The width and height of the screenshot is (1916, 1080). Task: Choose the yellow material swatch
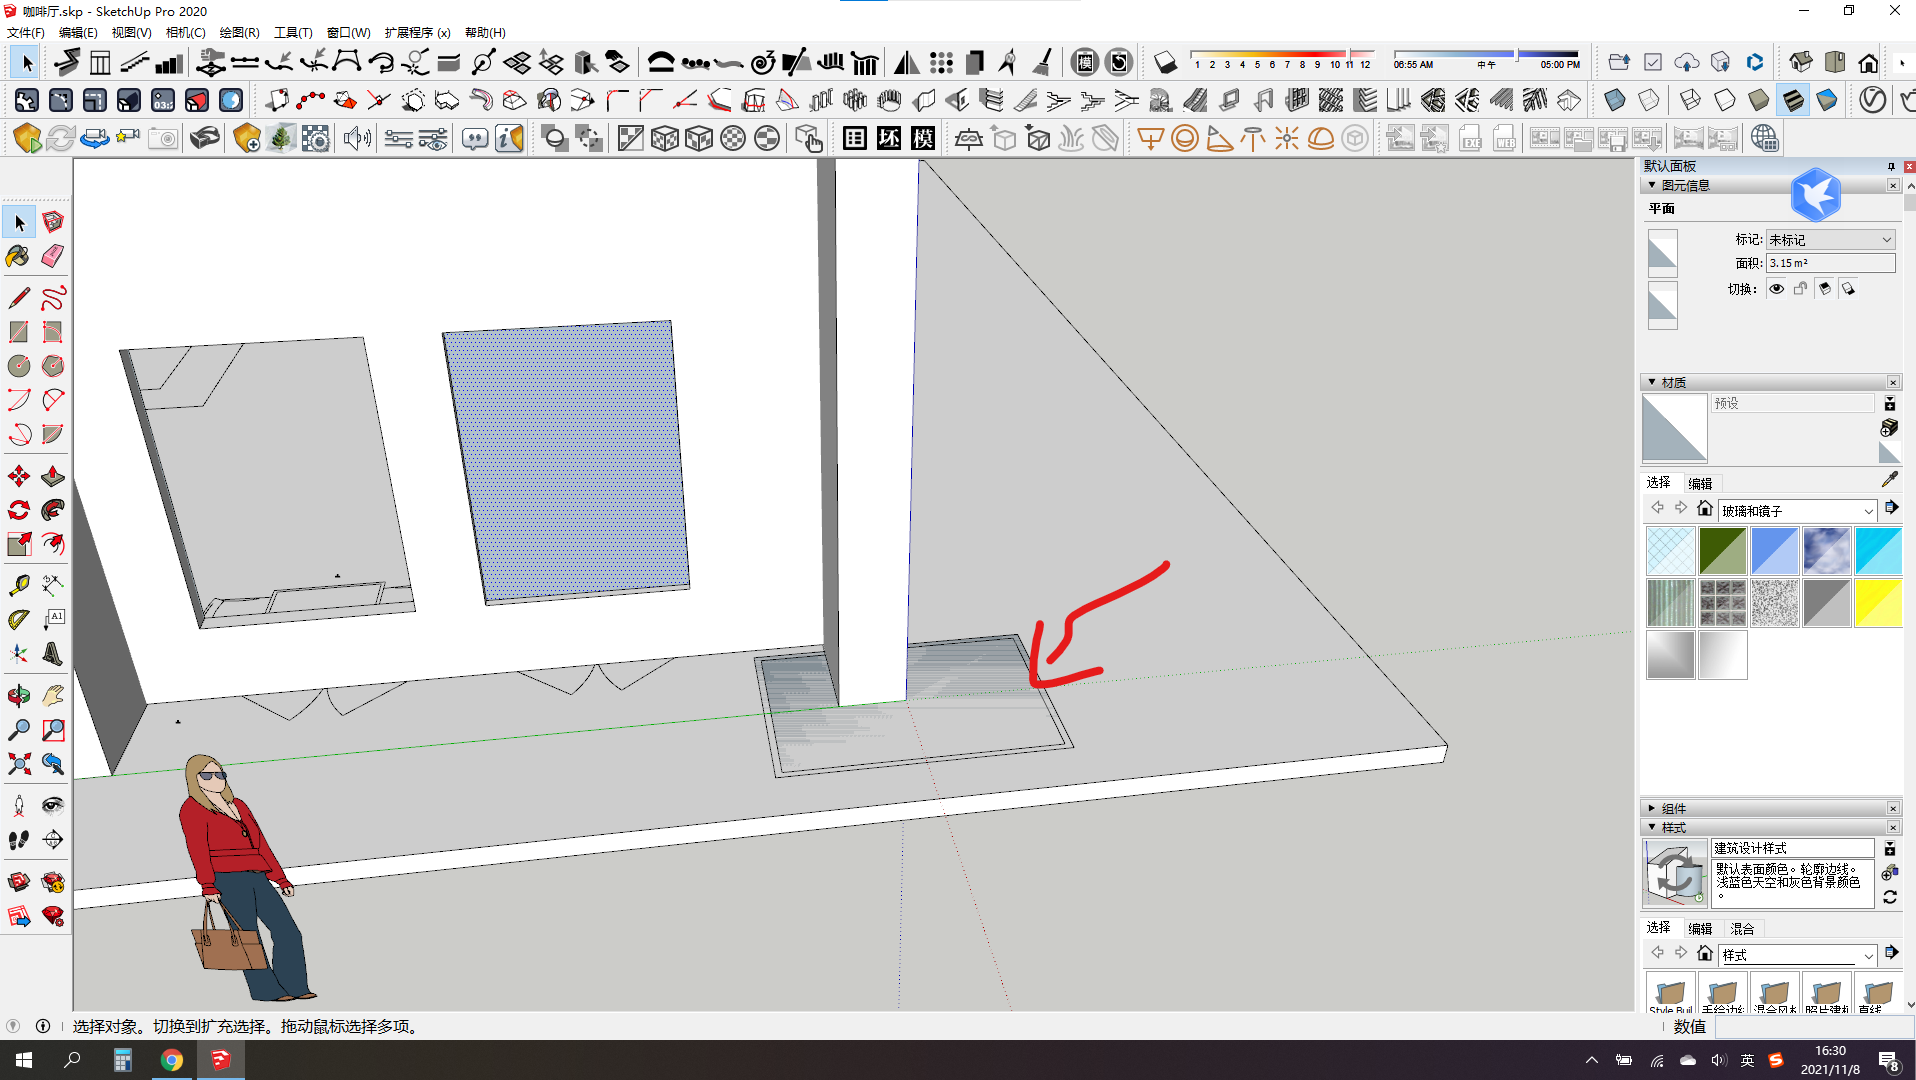[x=1878, y=603]
